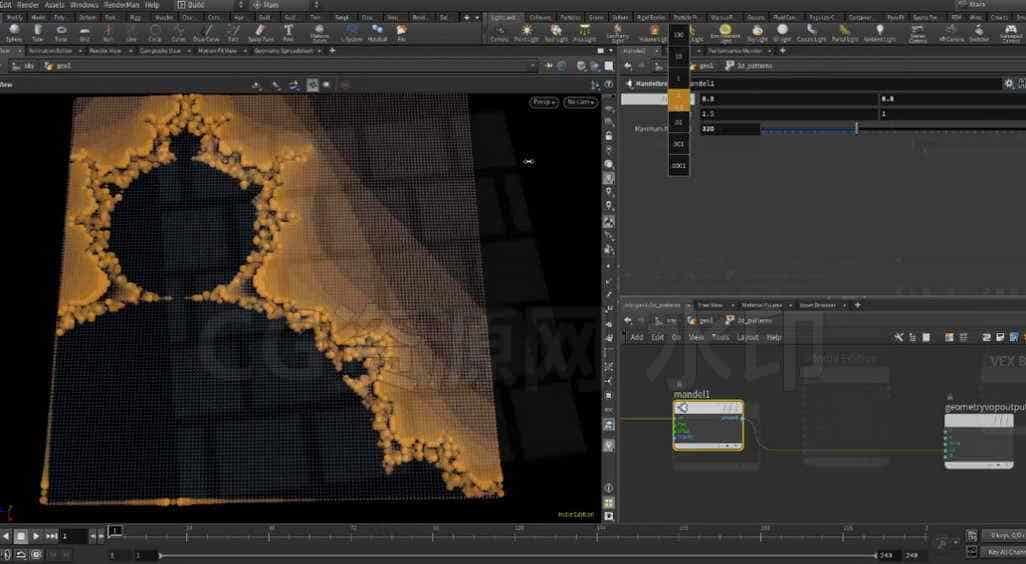Select the Metaball shelf tool
The image size is (1026, 564).
pos(378,33)
